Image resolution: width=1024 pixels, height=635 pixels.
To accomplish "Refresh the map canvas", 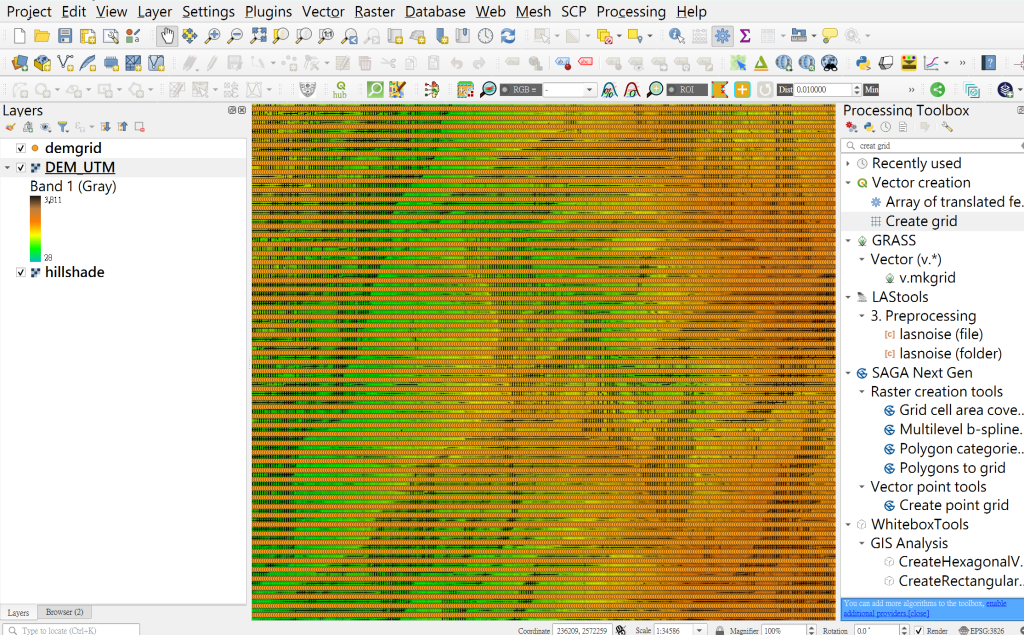I will pyautogui.click(x=508, y=36).
